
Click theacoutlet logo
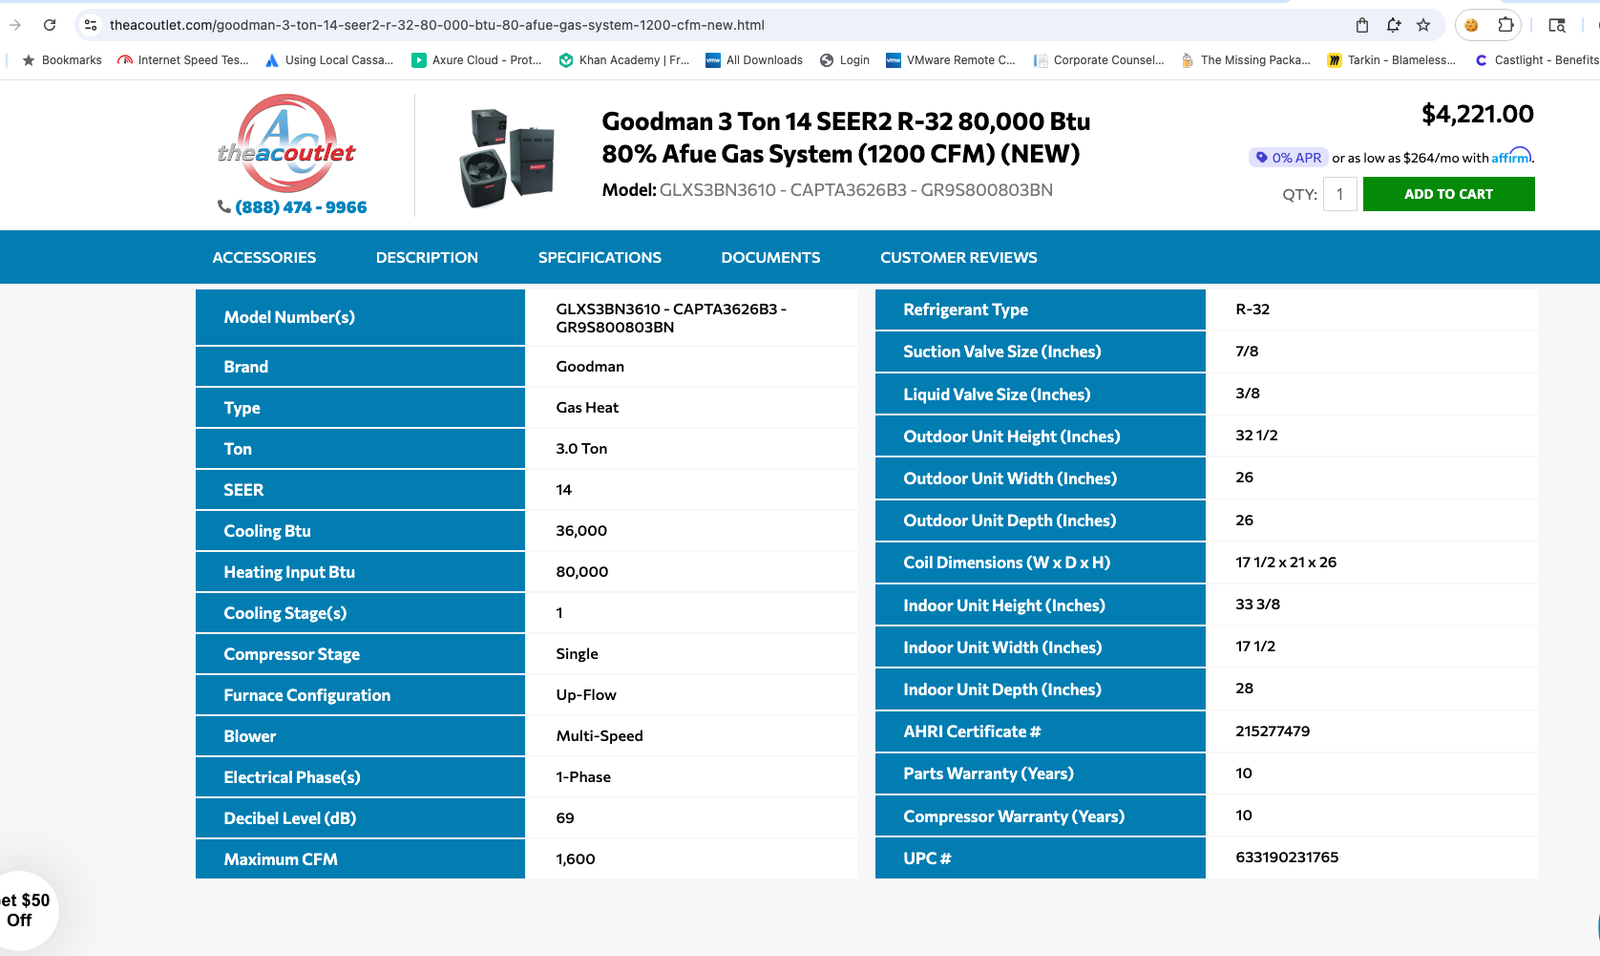coord(287,143)
